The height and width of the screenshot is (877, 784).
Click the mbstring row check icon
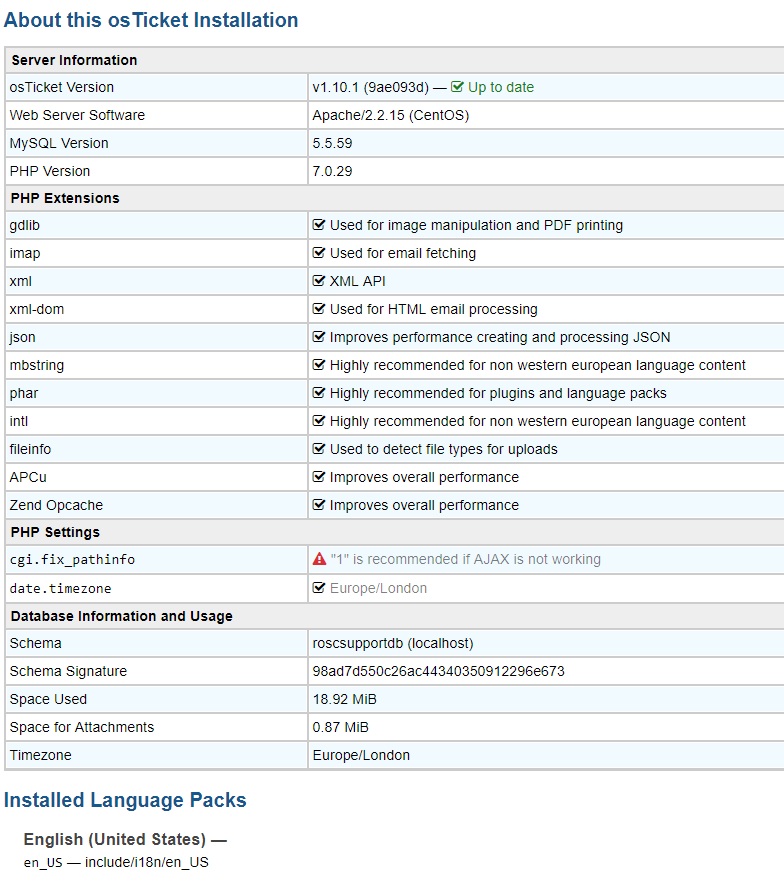coord(319,365)
